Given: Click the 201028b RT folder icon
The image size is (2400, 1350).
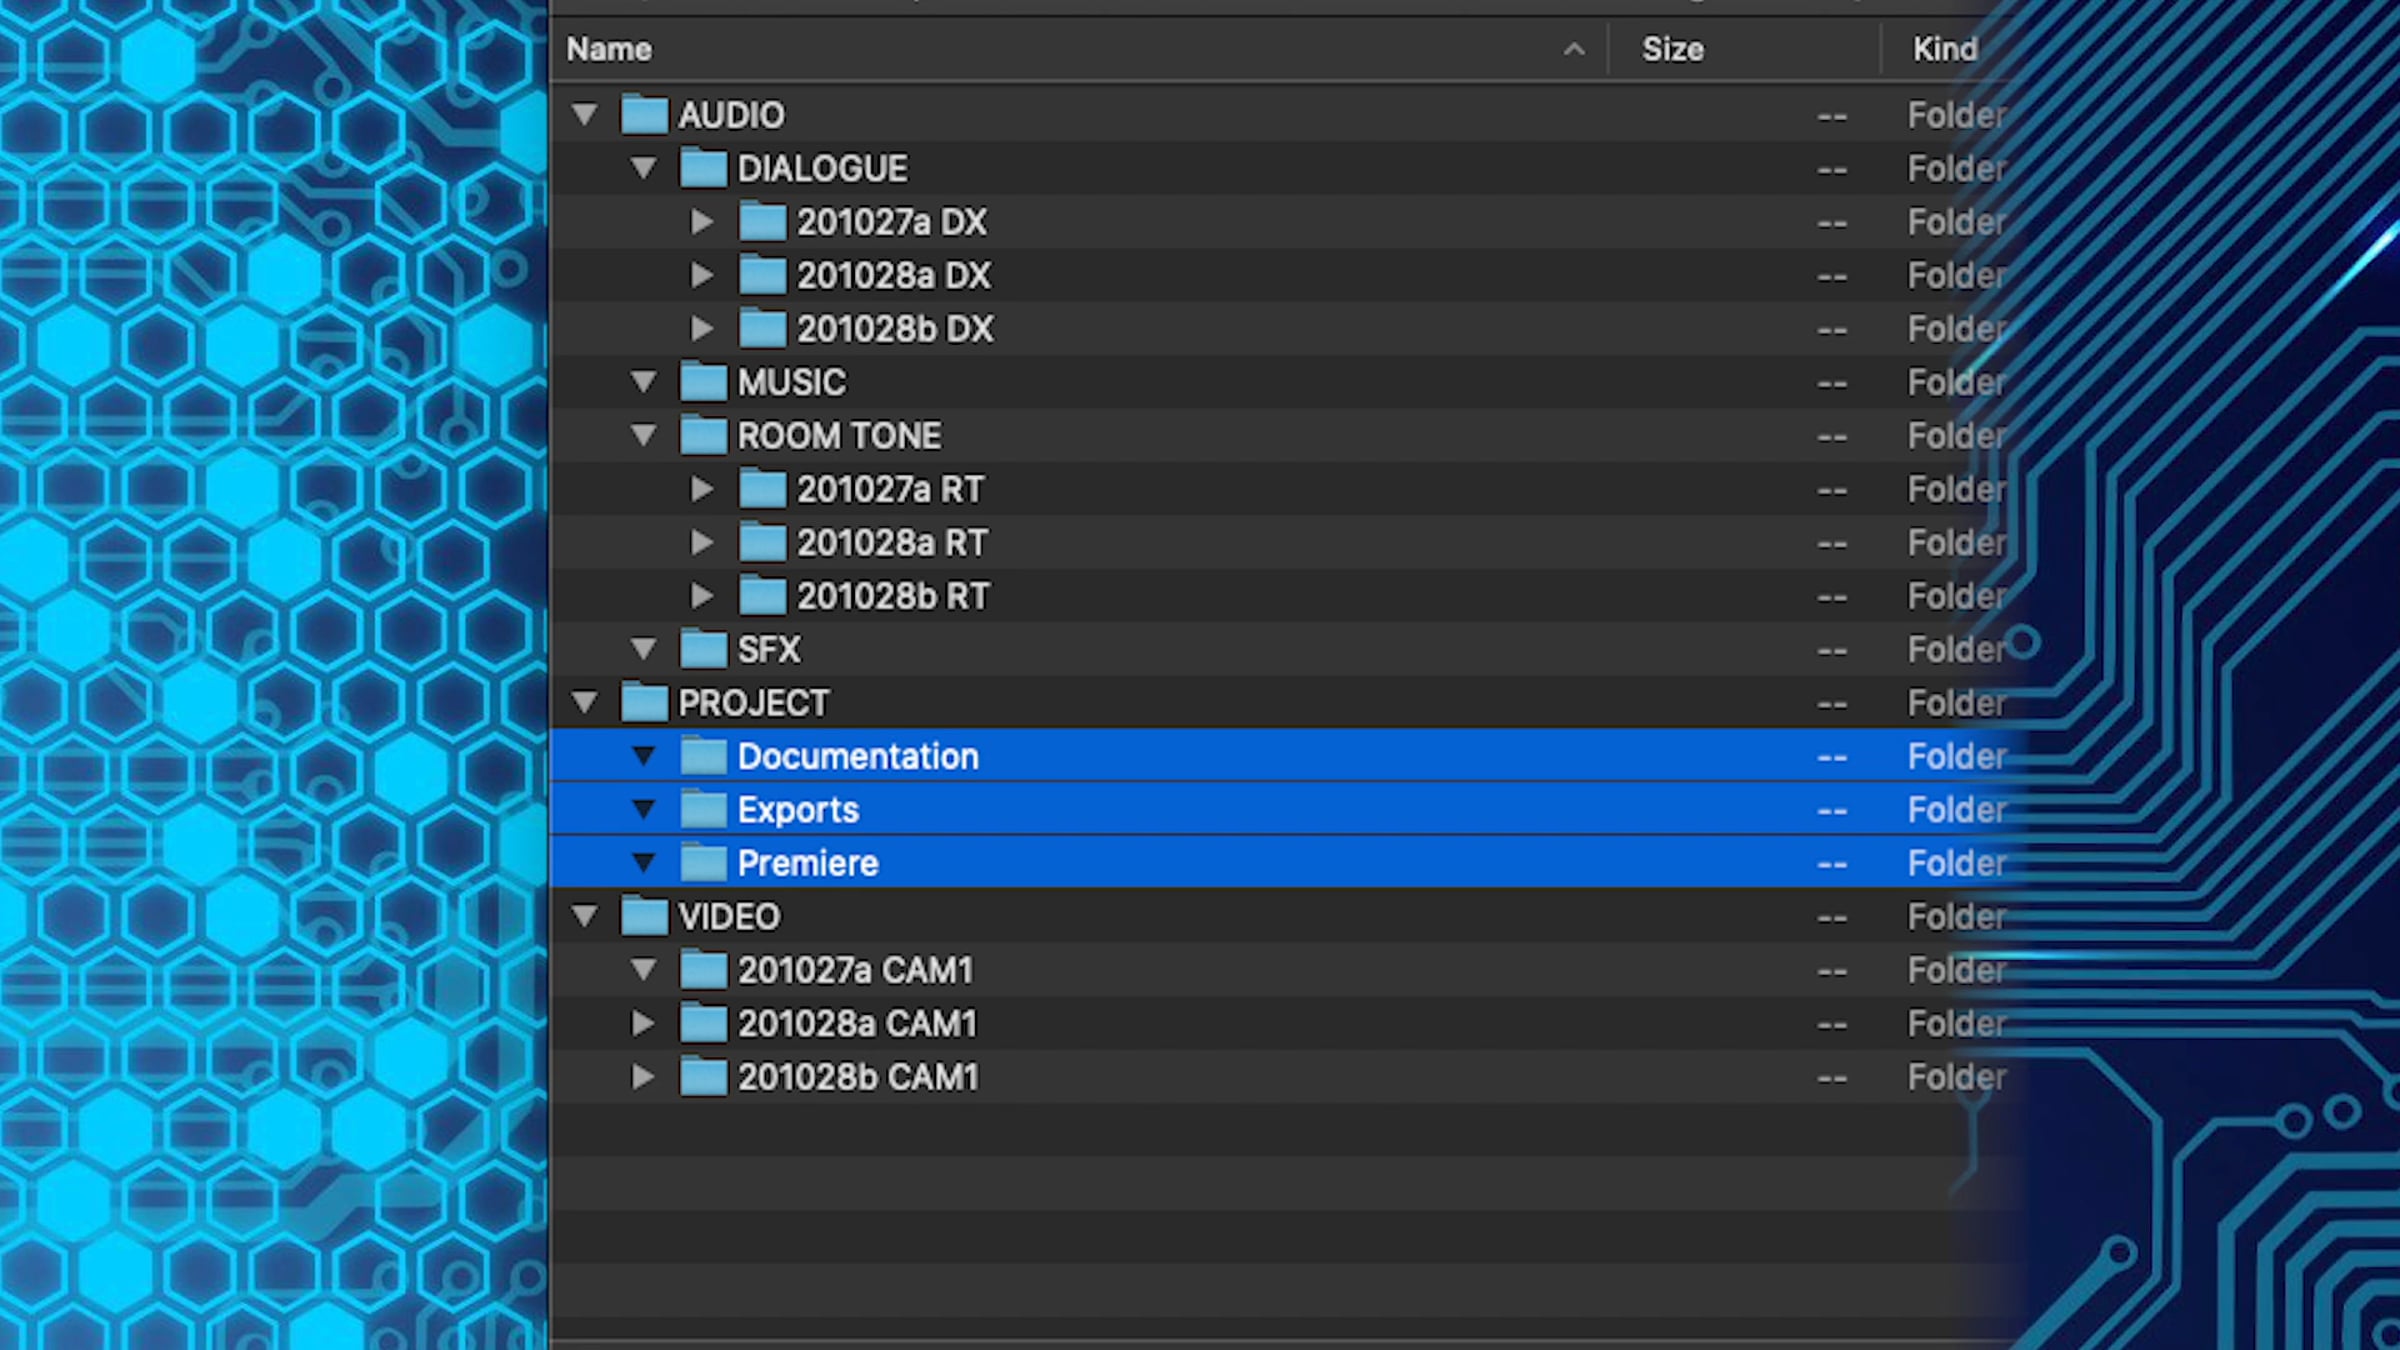Looking at the screenshot, I should pyautogui.click(x=762, y=596).
